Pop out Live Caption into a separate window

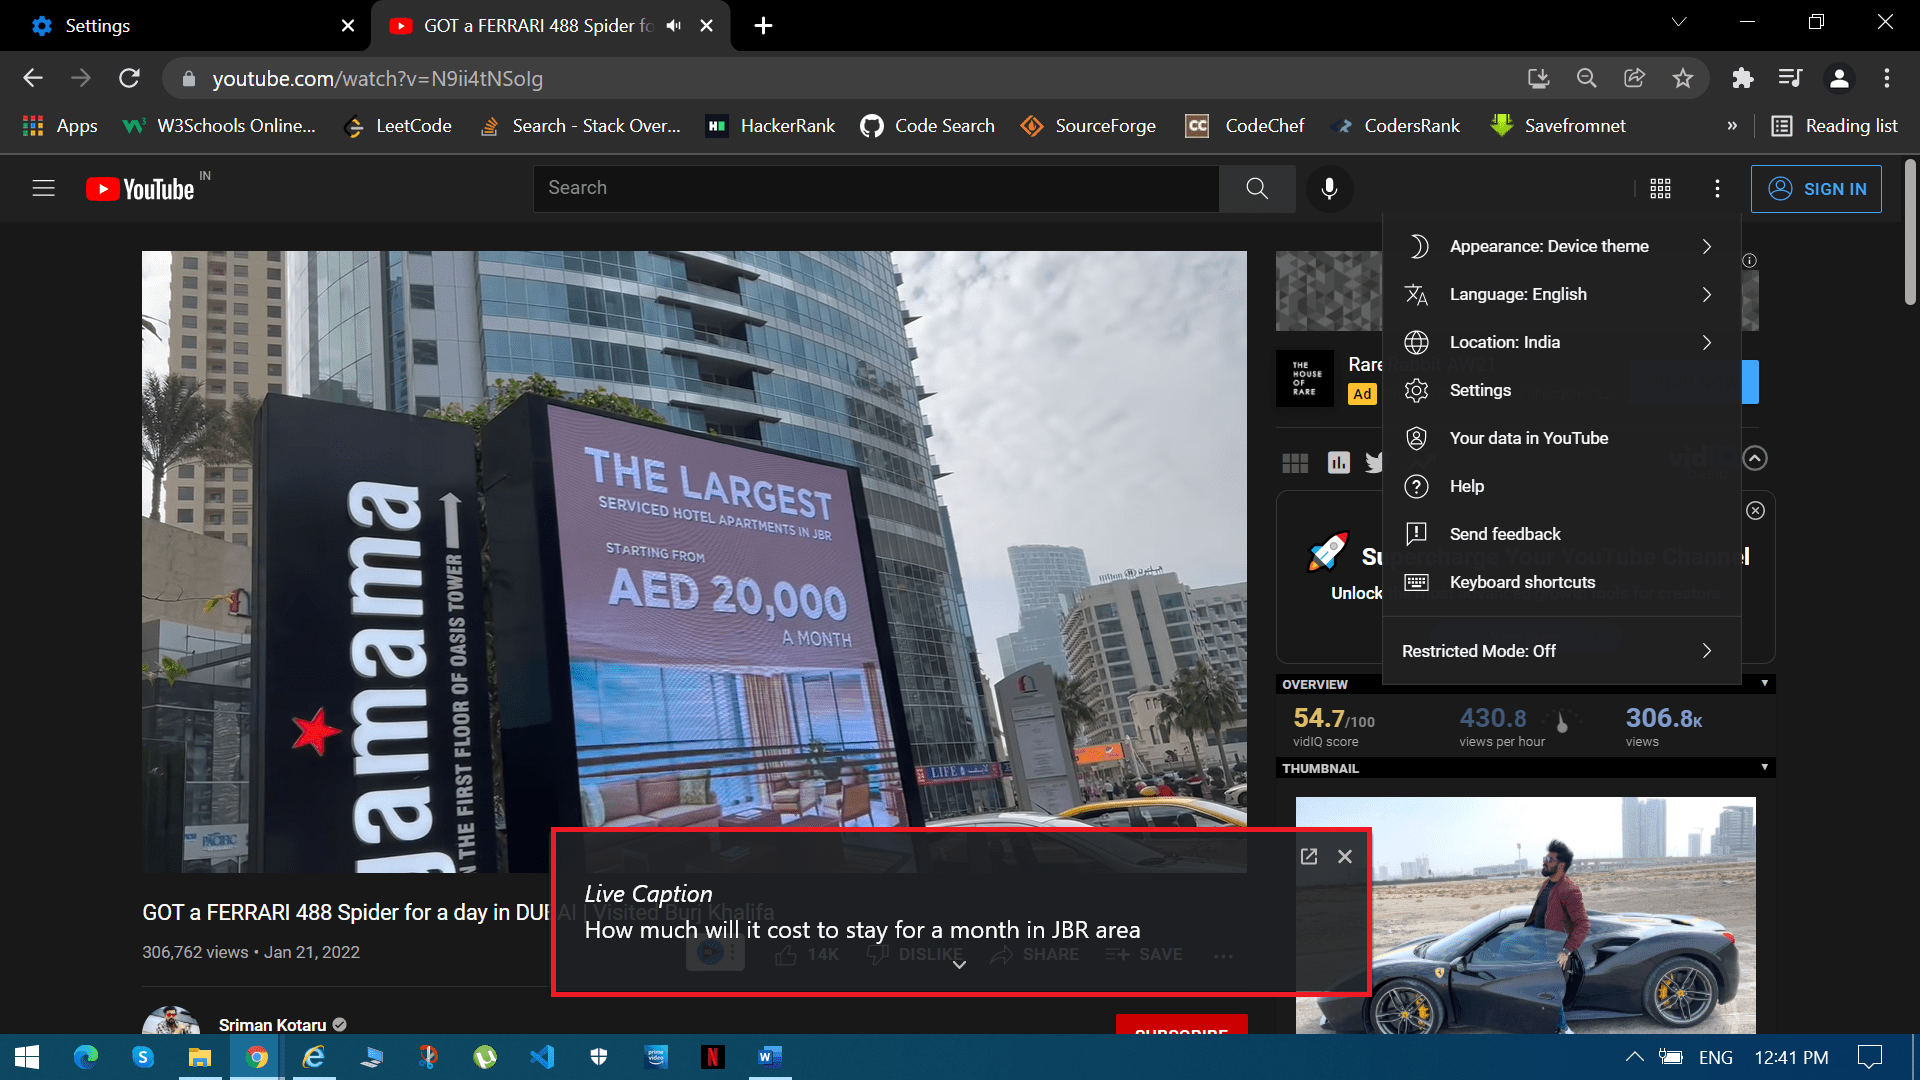click(x=1309, y=856)
